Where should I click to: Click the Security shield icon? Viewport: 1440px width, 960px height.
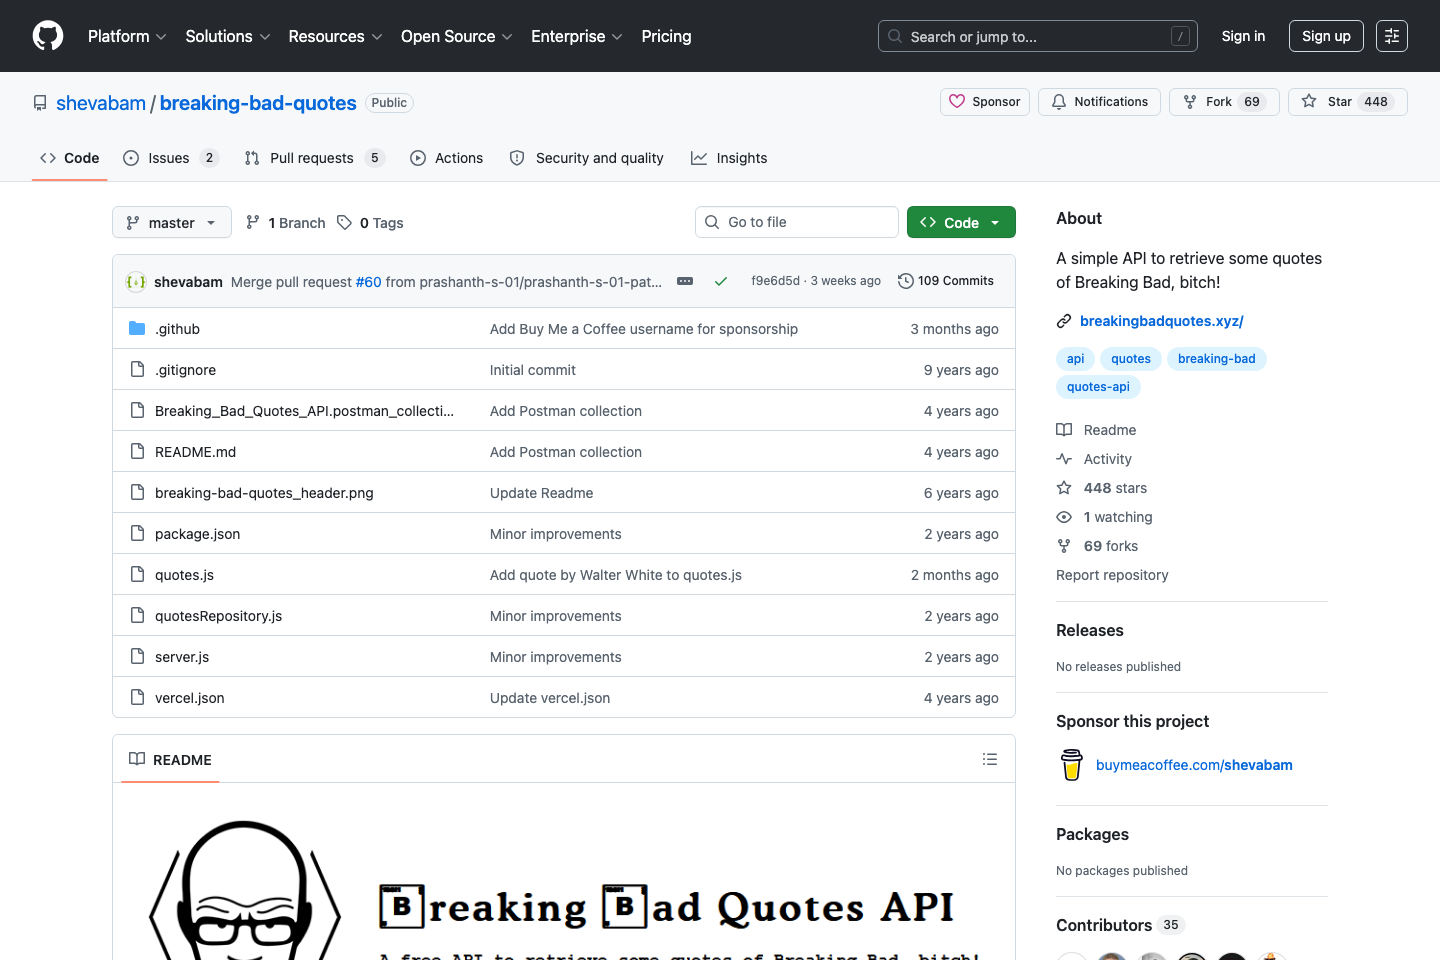[517, 157]
